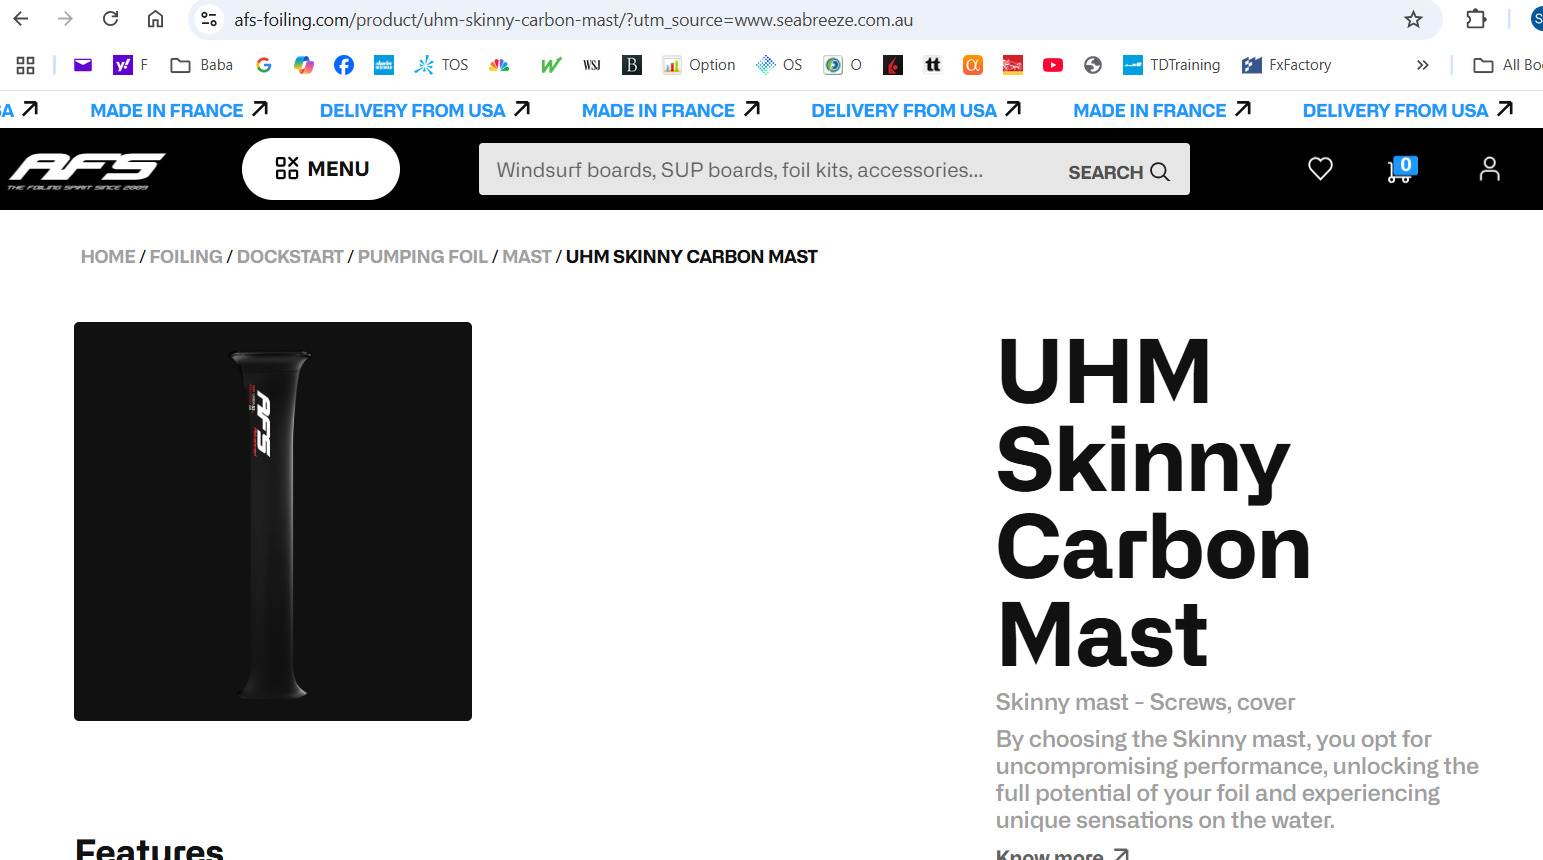The width and height of the screenshot is (1543, 860).
Task: Open the shopping cart icon
Action: (x=1399, y=170)
